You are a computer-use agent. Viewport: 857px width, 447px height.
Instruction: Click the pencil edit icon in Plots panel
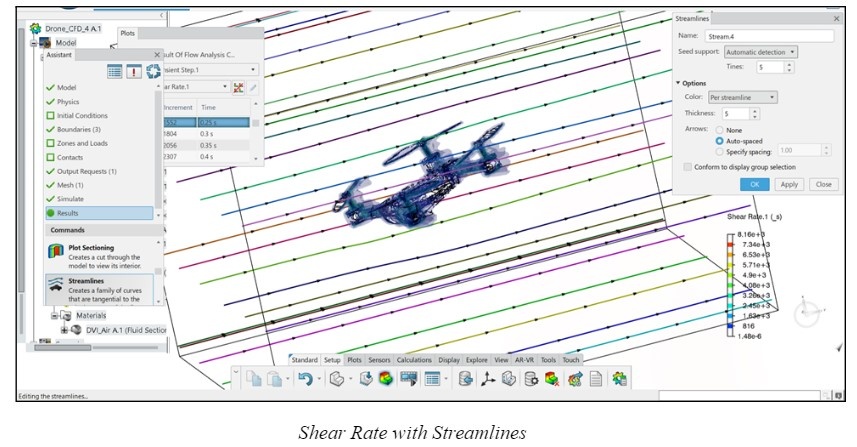point(253,87)
